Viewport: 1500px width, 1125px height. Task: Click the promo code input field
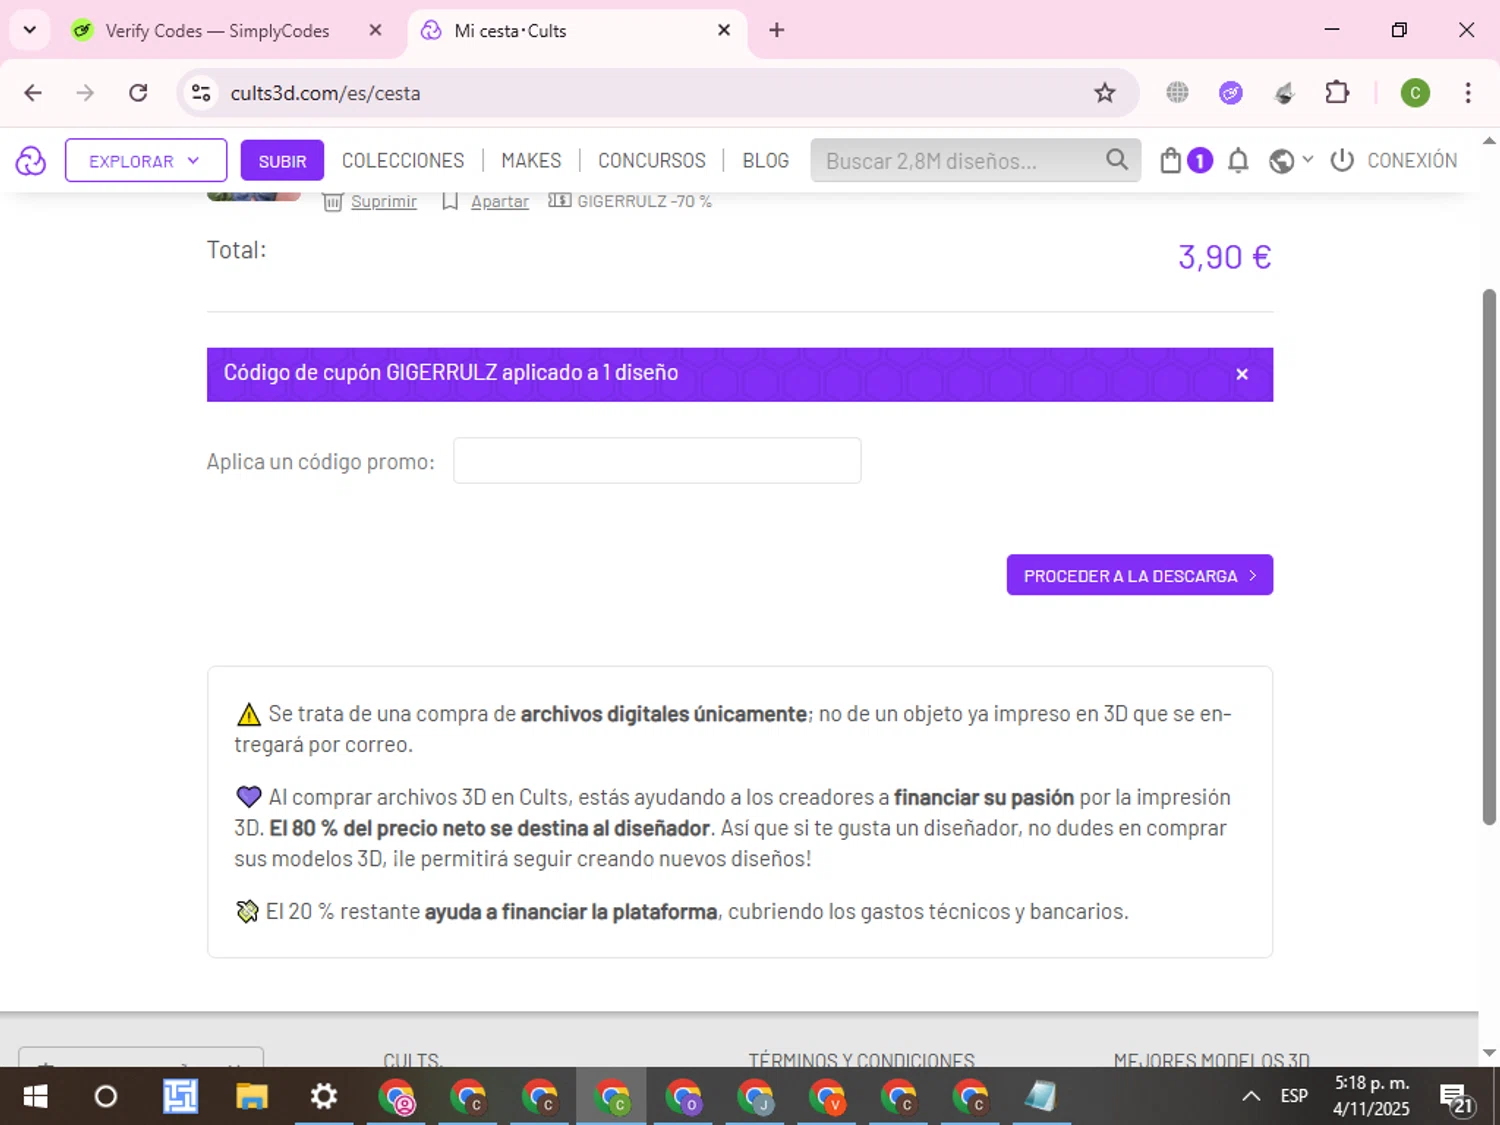657,461
